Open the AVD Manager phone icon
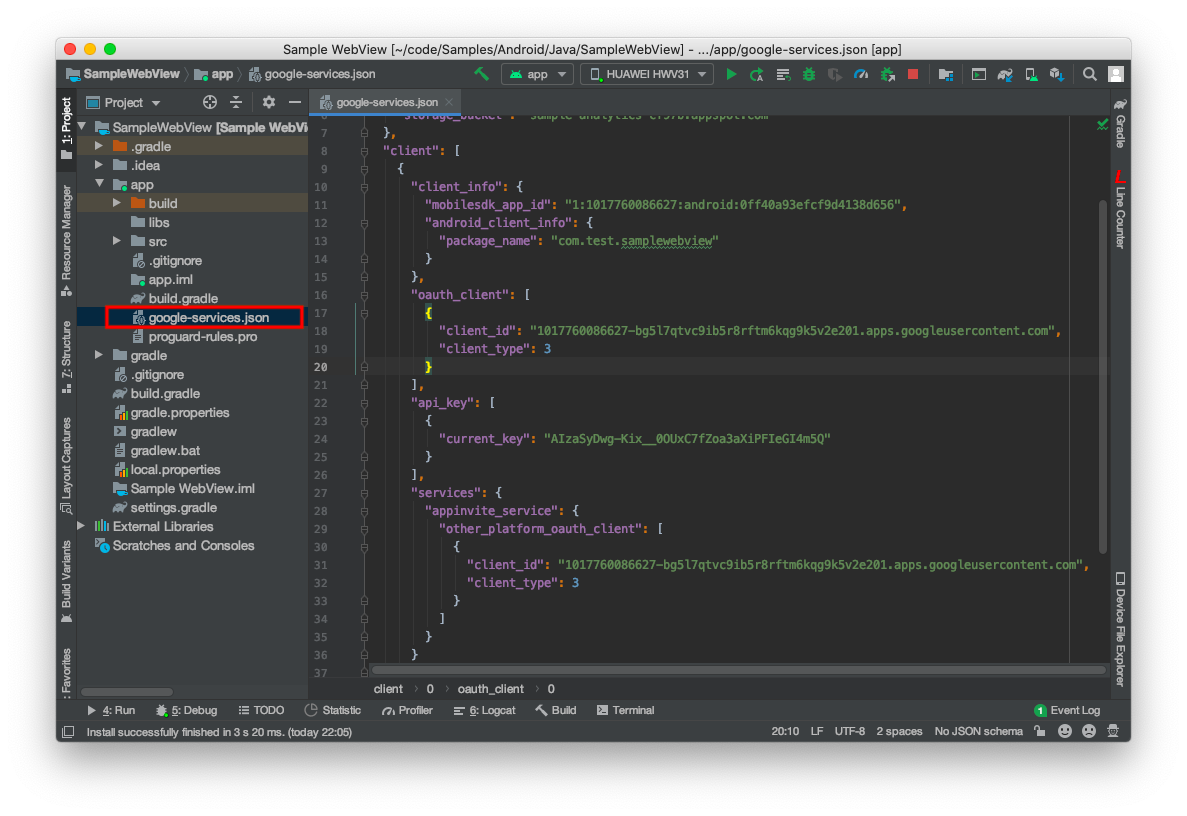The height and width of the screenshot is (816, 1187). [x=1031, y=74]
